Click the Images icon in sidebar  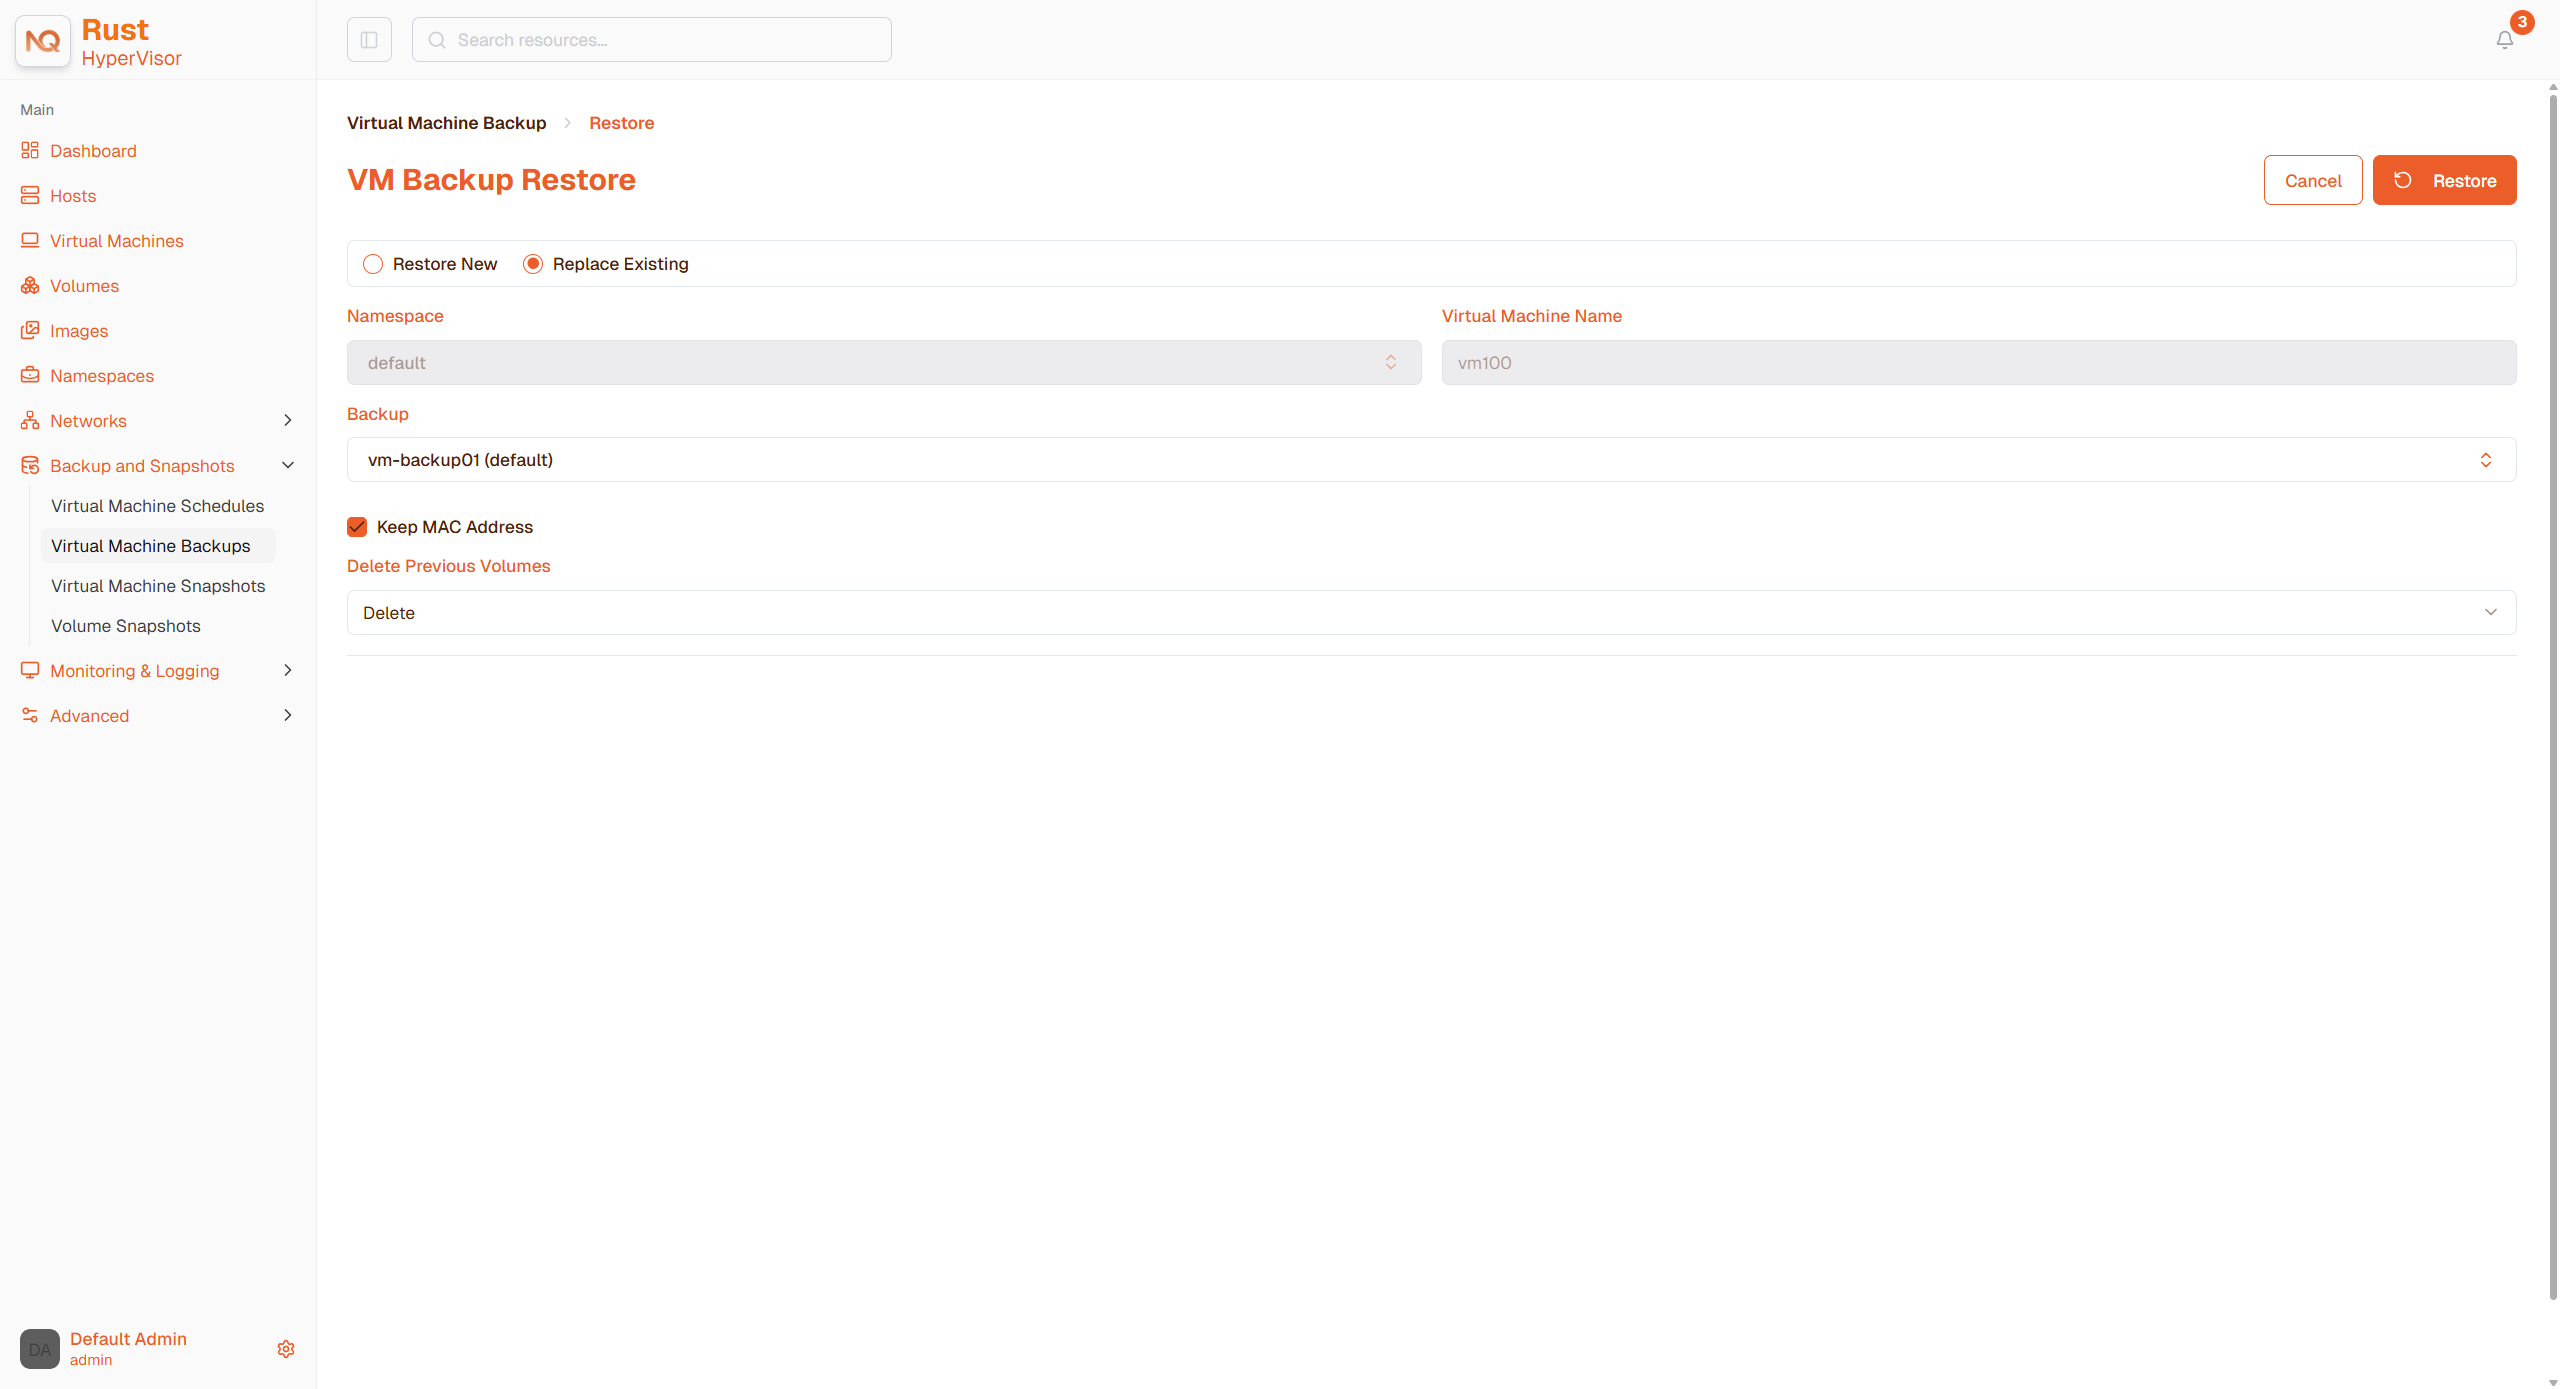[x=30, y=330]
